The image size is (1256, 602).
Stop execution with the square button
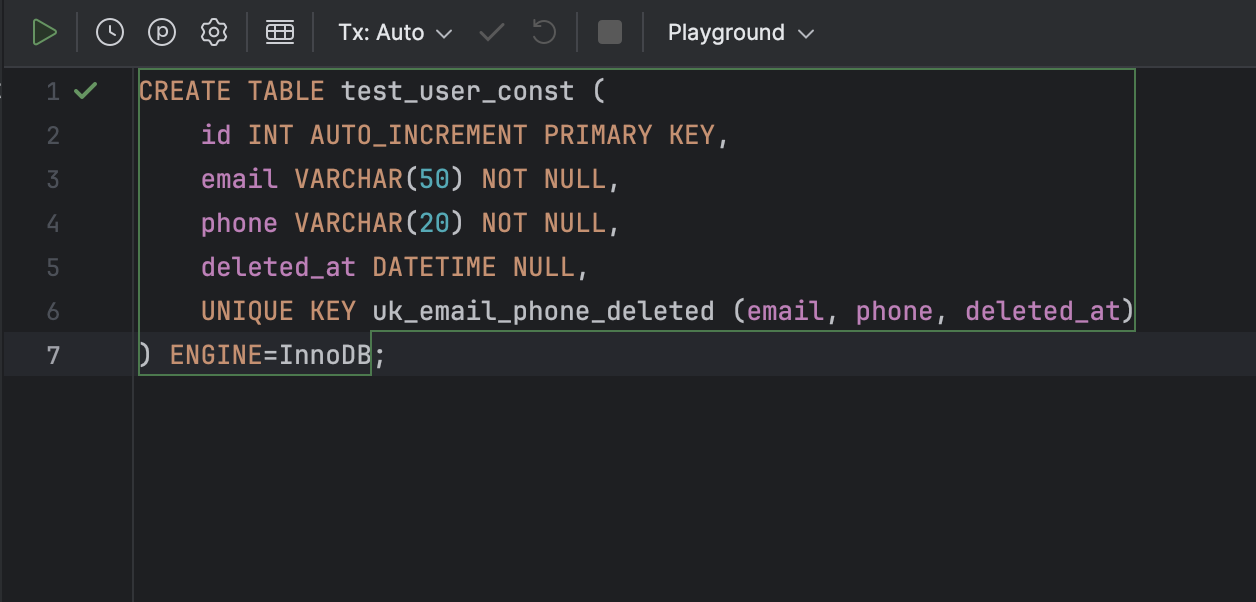tap(610, 32)
